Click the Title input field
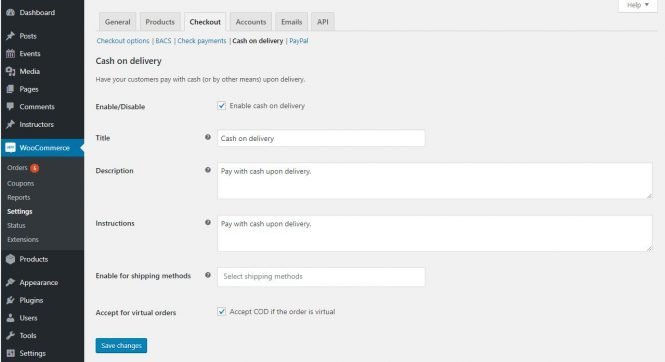665x362 pixels. click(321, 138)
